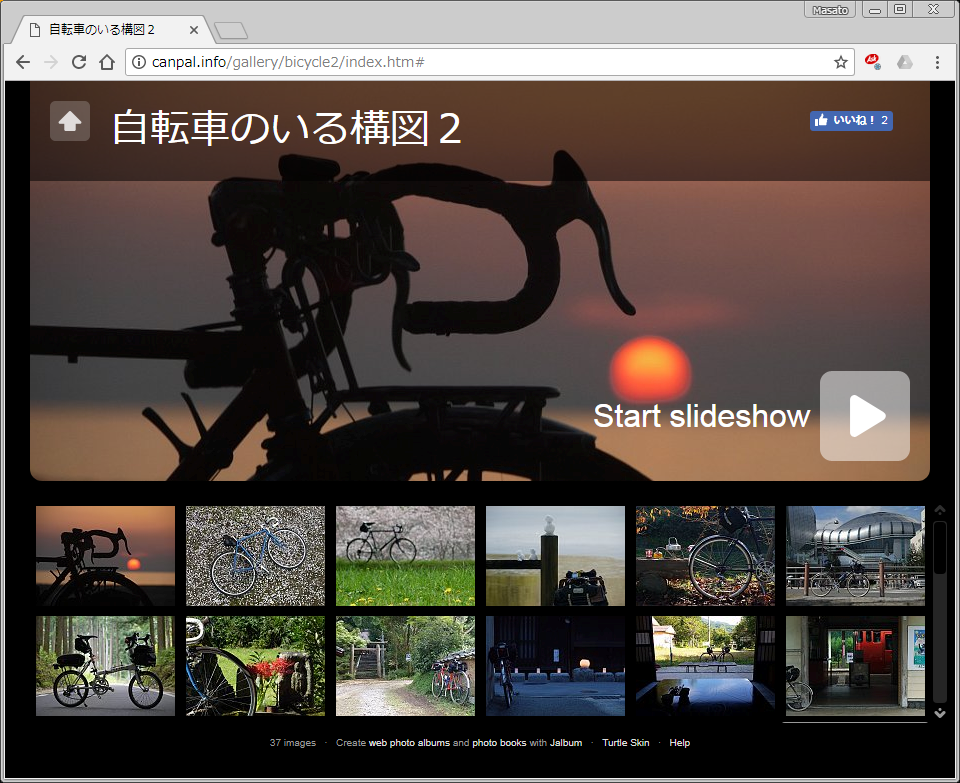This screenshot has height=783, width=960.
Task: Click the browser forward arrow
Action: click(51, 62)
